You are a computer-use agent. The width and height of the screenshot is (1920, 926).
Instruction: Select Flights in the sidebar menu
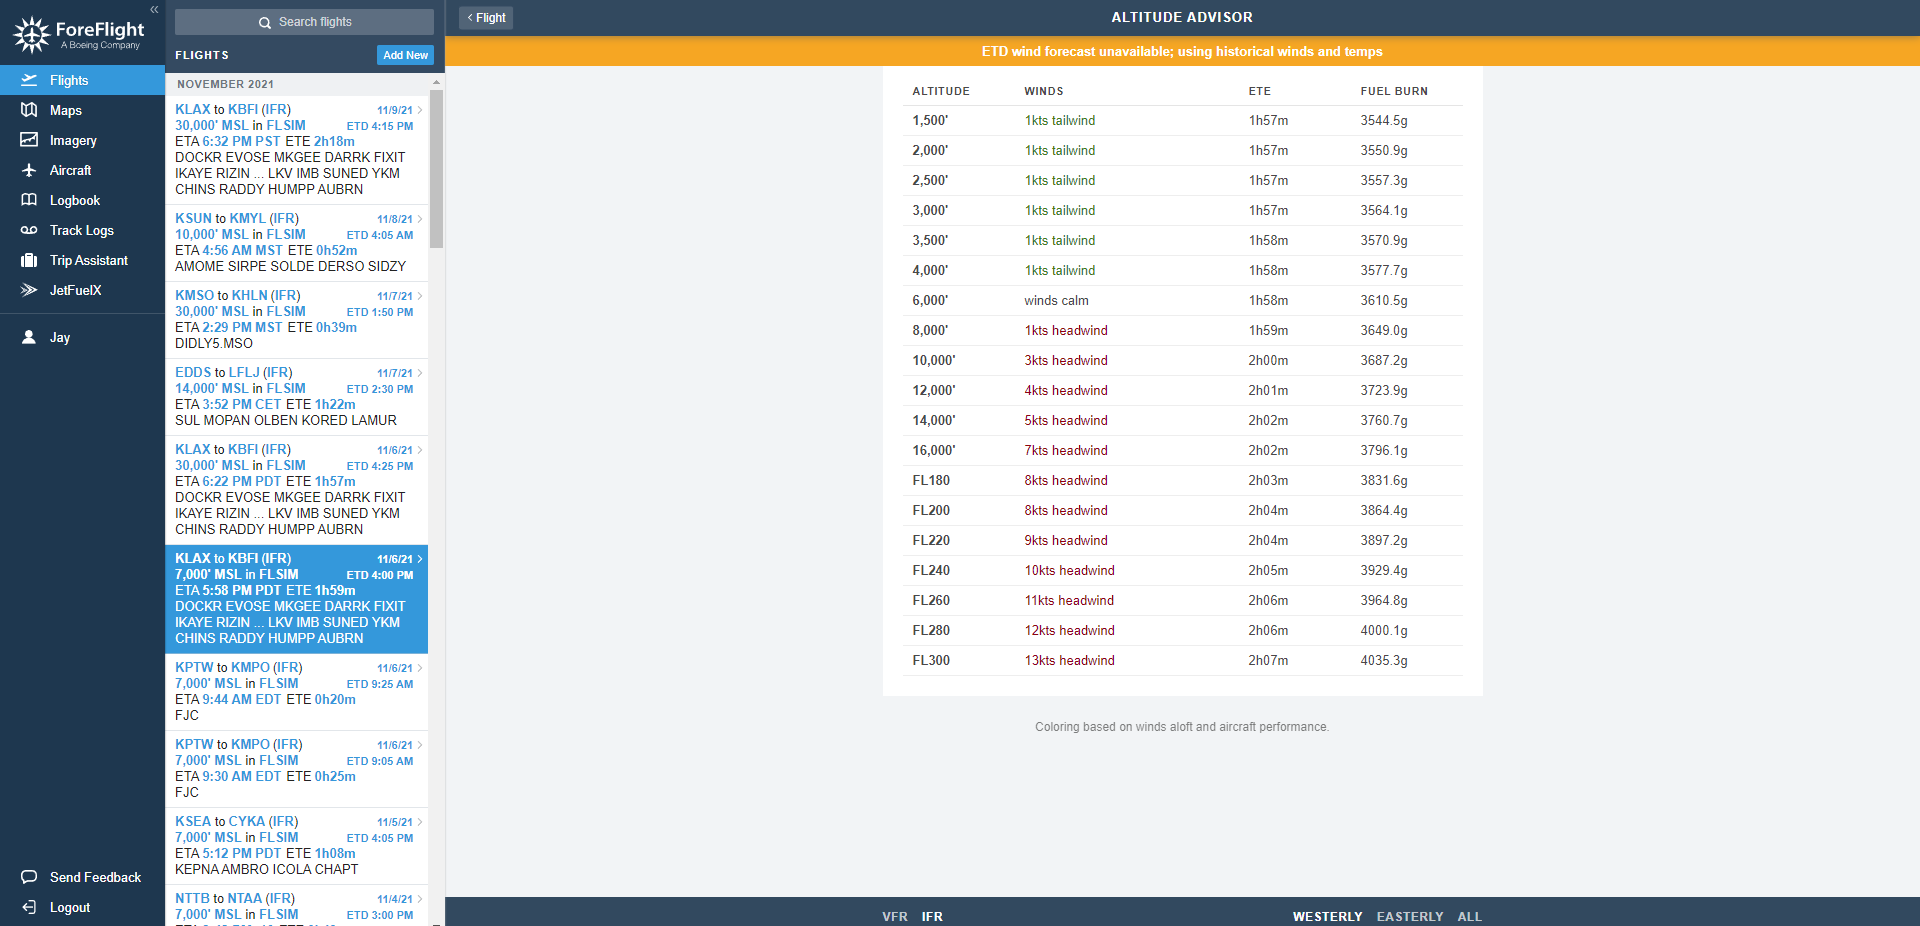[82, 80]
